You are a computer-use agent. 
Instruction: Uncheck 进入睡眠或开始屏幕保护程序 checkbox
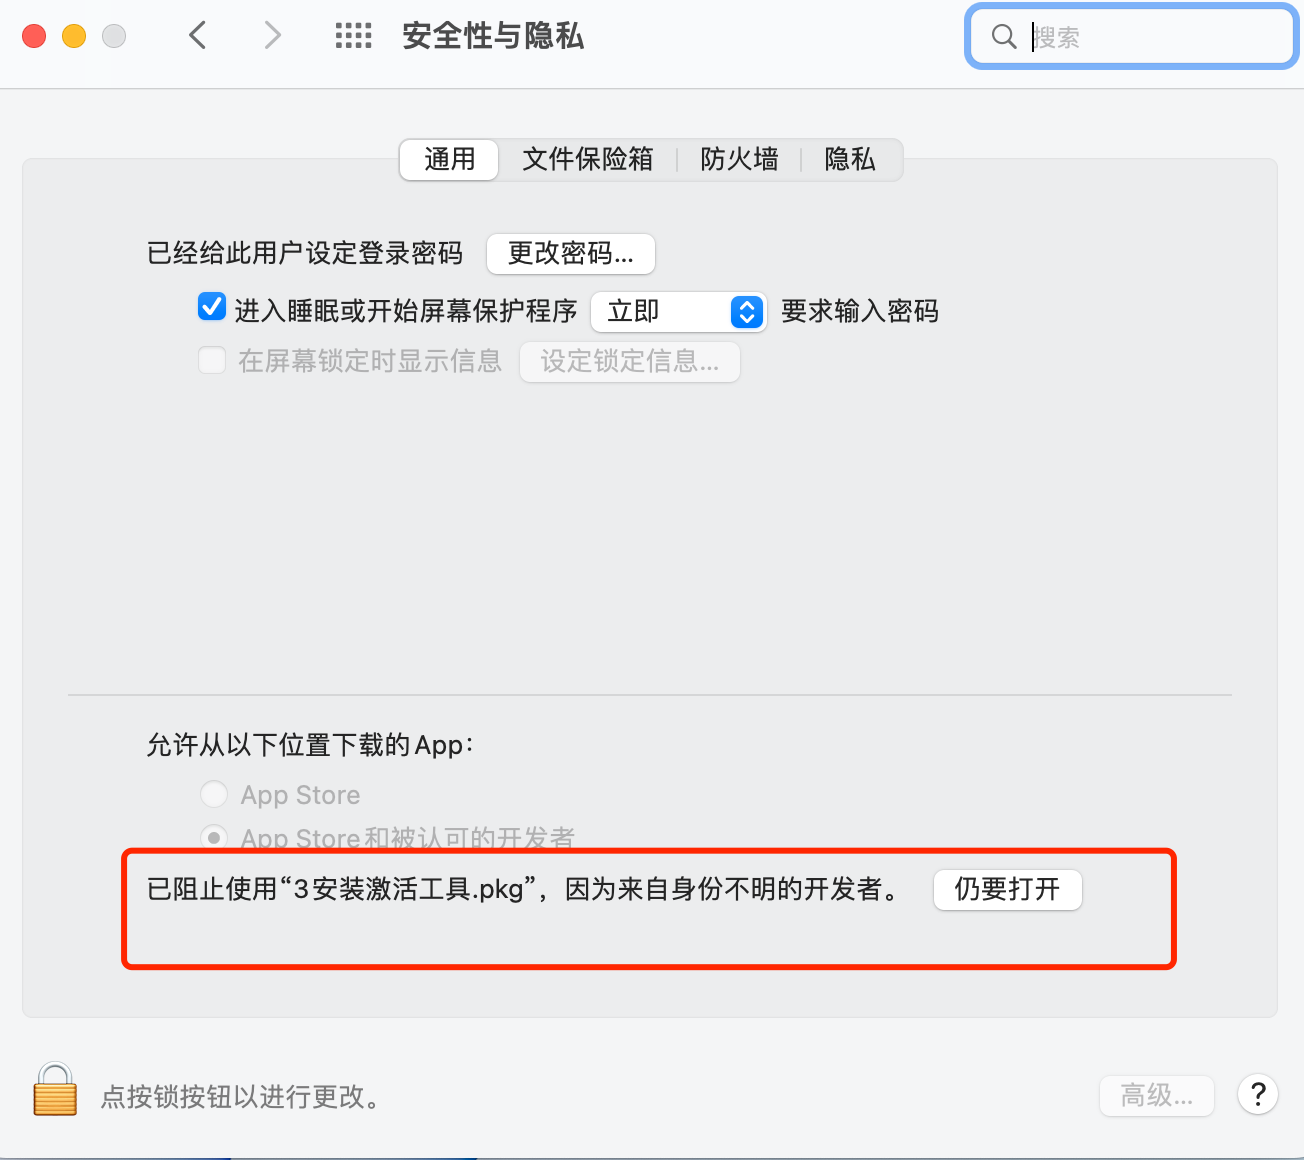point(212,307)
